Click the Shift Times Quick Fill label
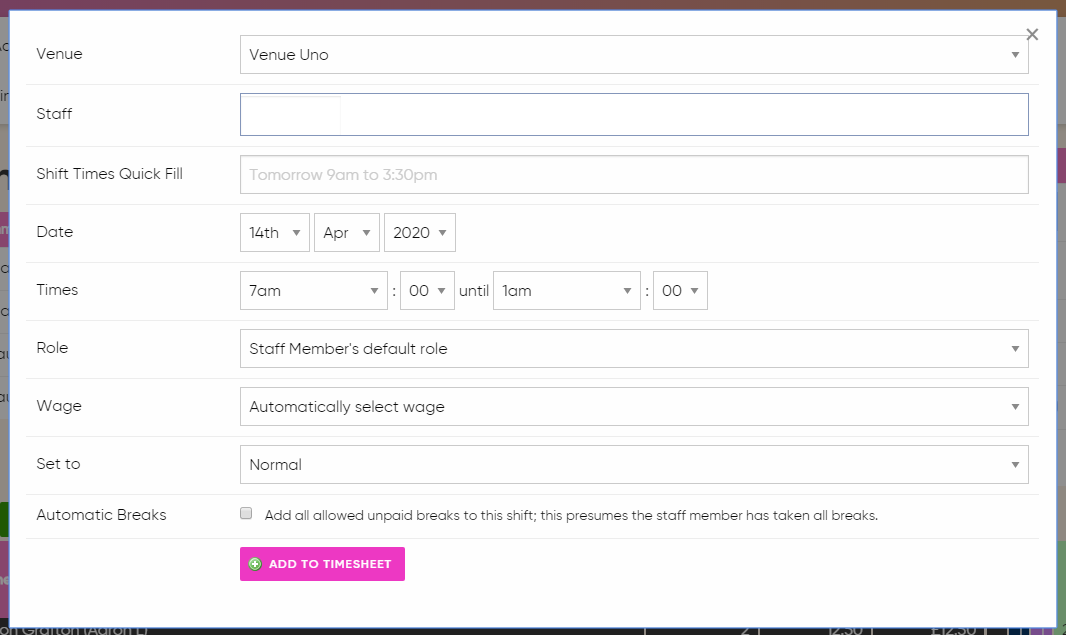Viewport: 1066px width, 635px height. click(109, 174)
